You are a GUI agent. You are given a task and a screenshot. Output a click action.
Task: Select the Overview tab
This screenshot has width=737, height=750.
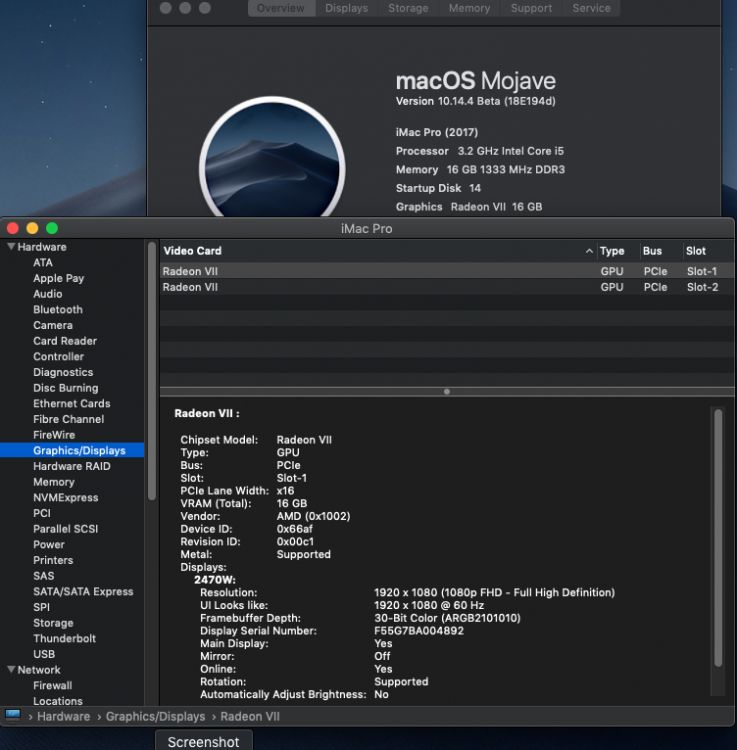point(281,8)
